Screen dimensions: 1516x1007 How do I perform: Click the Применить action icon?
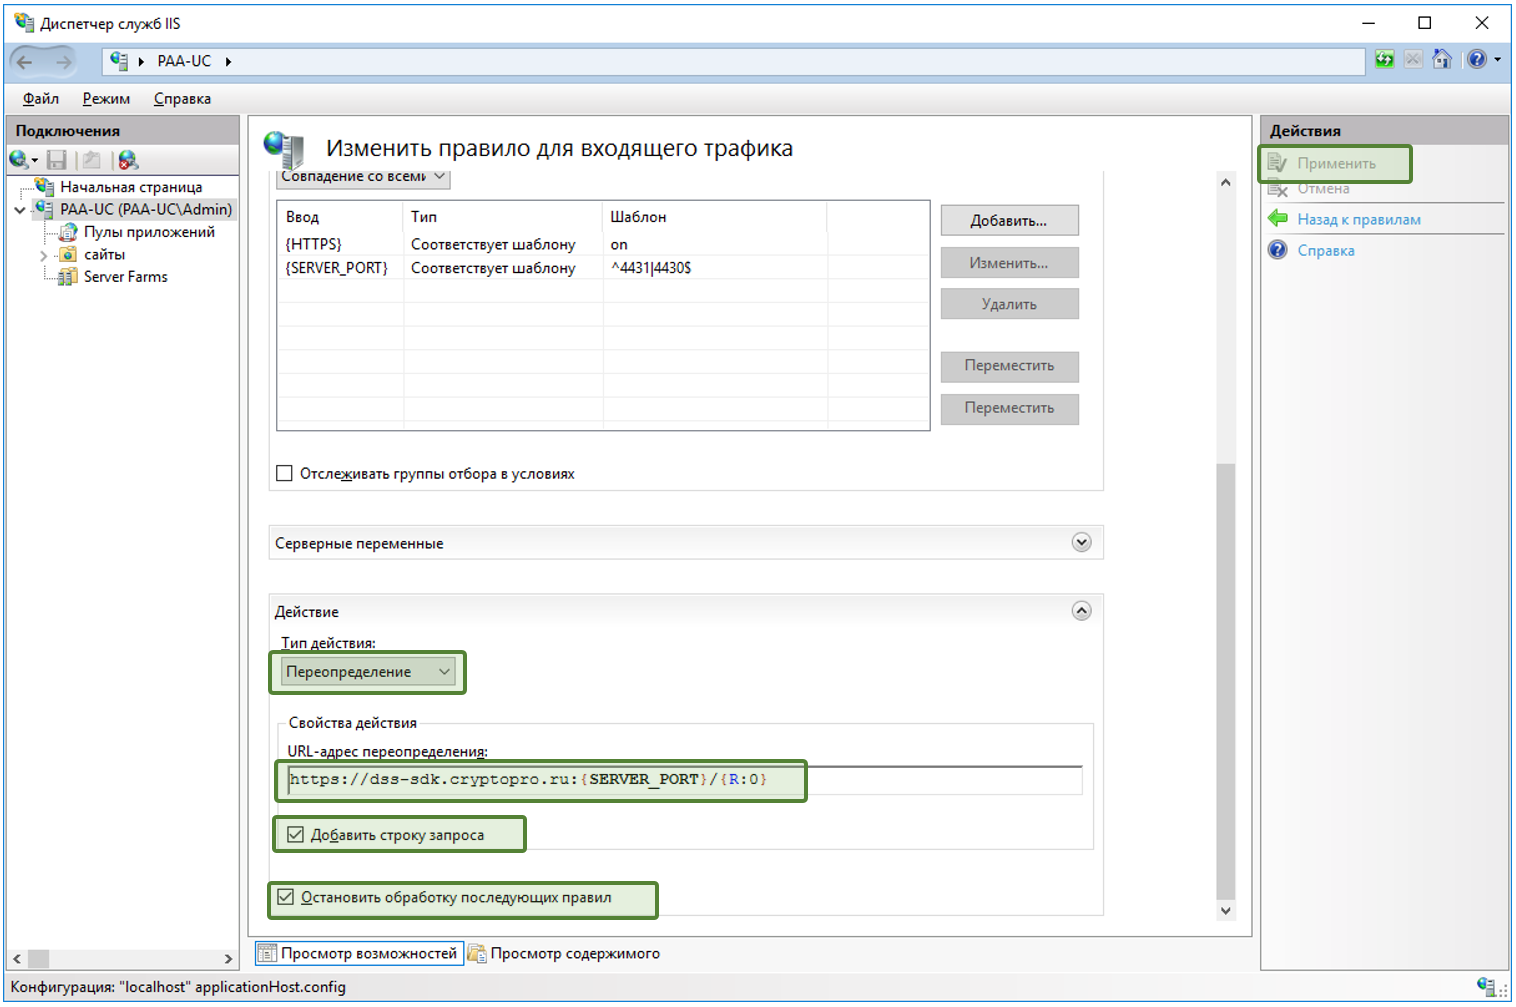1278,163
